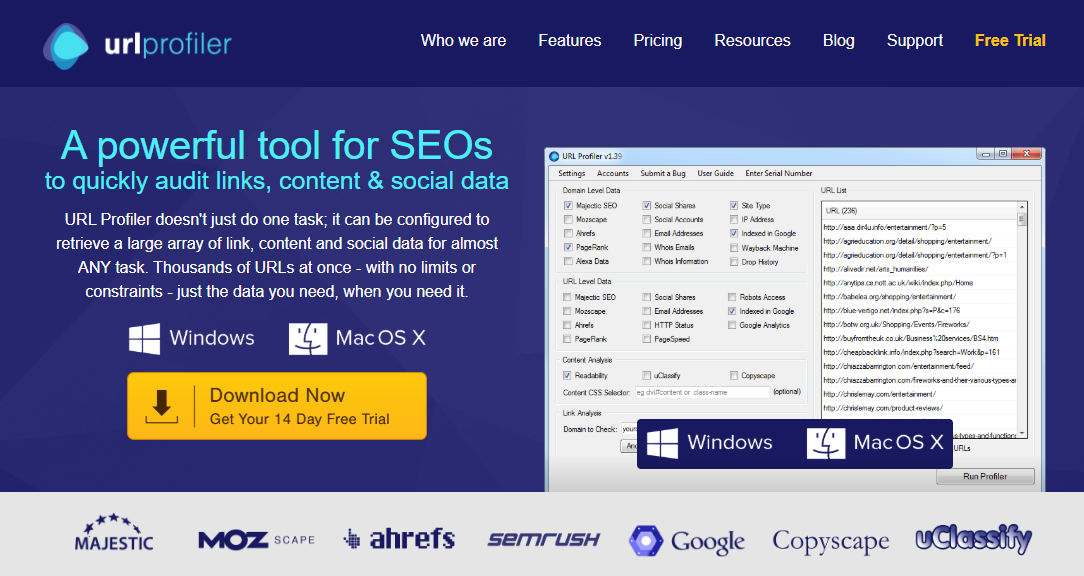This screenshot has width=1084, height=576.
Task: Open the Free Trial link
Action: click(1010, 40)
